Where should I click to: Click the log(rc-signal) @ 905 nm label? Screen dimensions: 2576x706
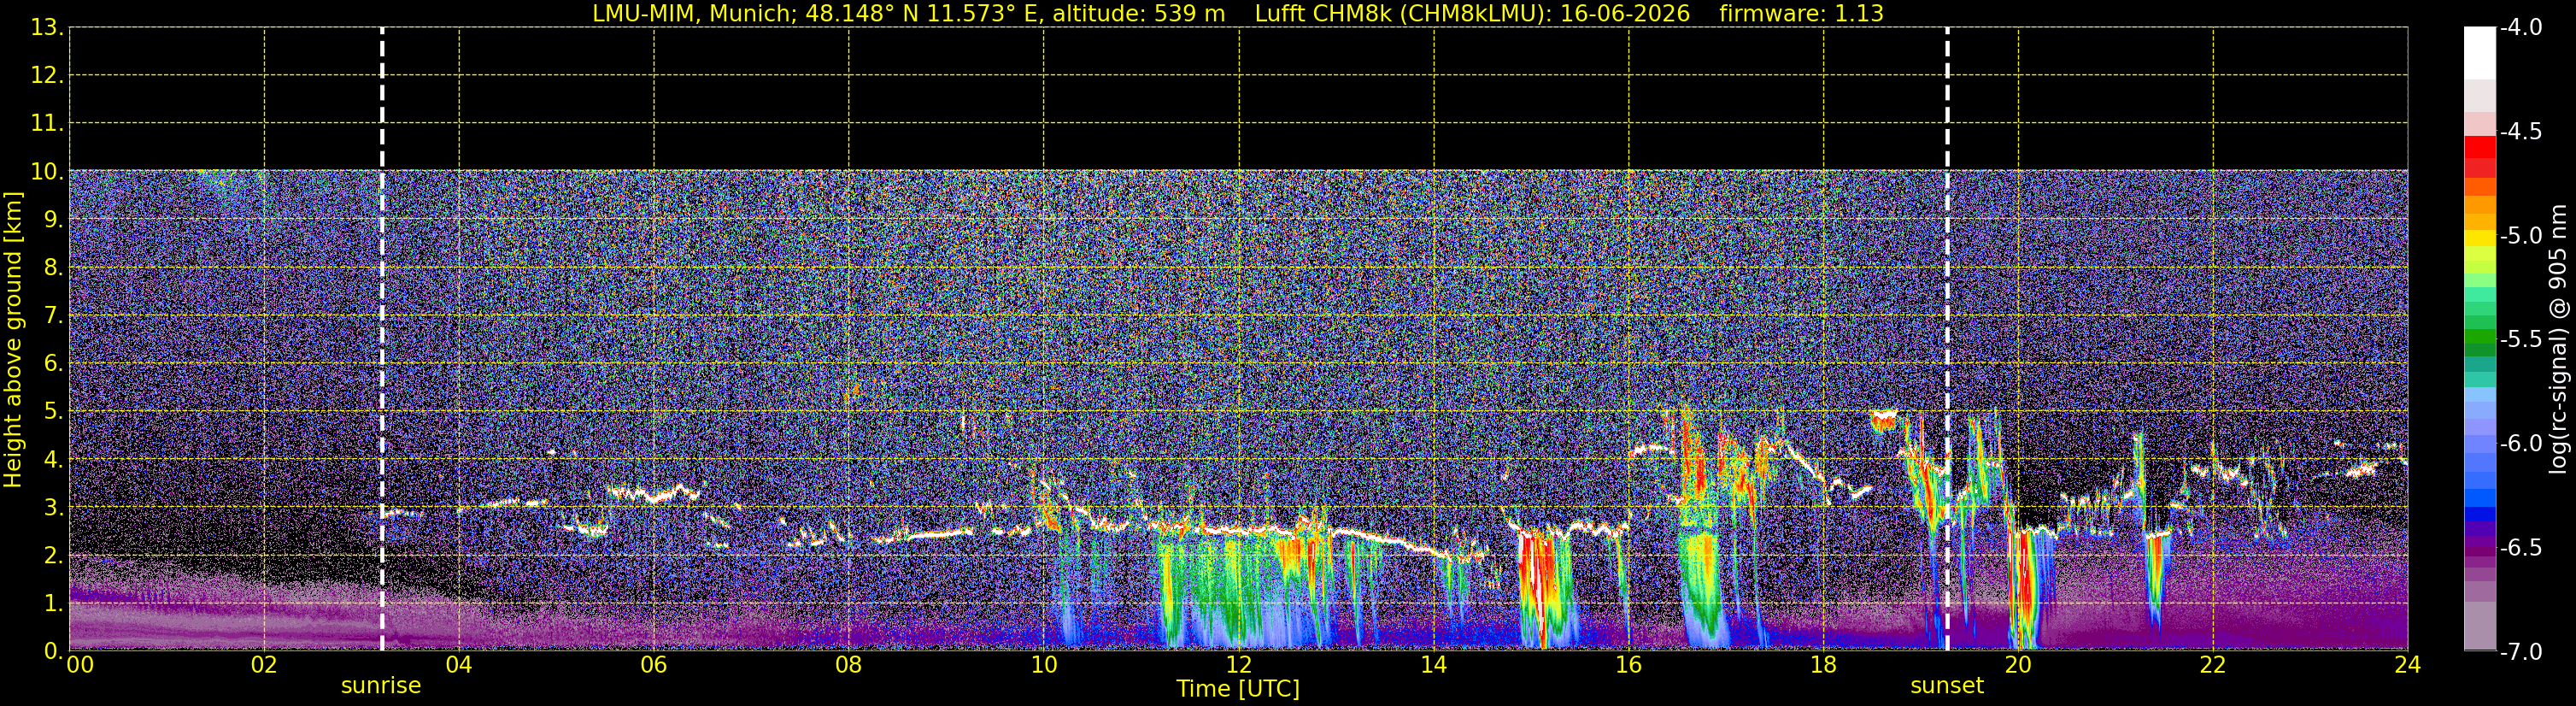[x=2559, y=339]
